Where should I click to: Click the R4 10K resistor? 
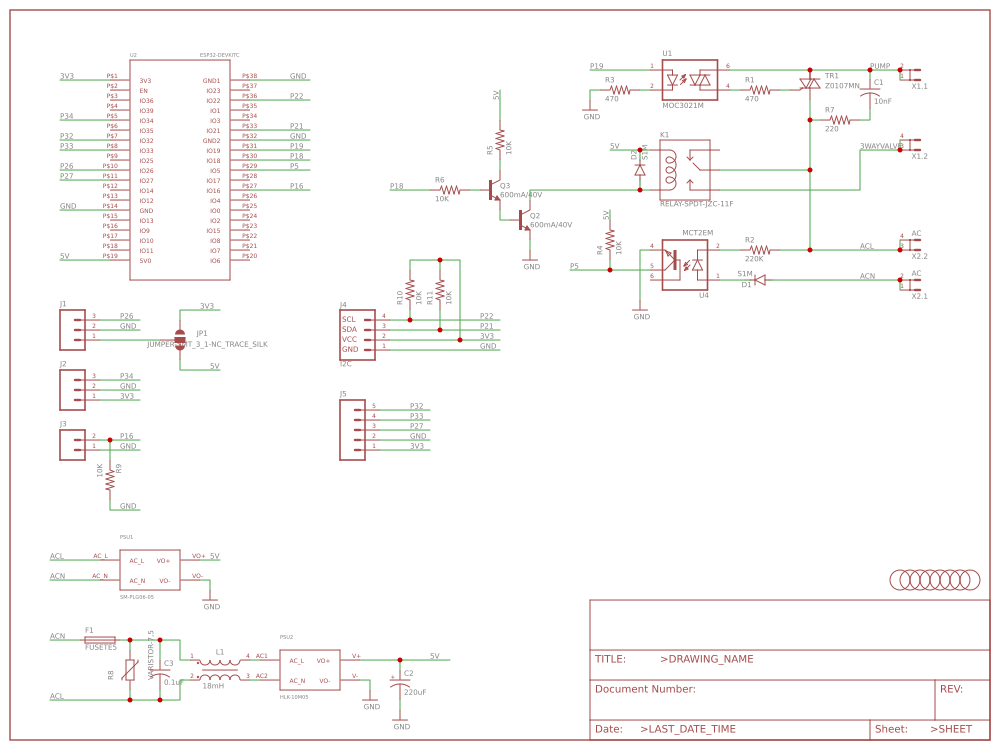[610, 240]
